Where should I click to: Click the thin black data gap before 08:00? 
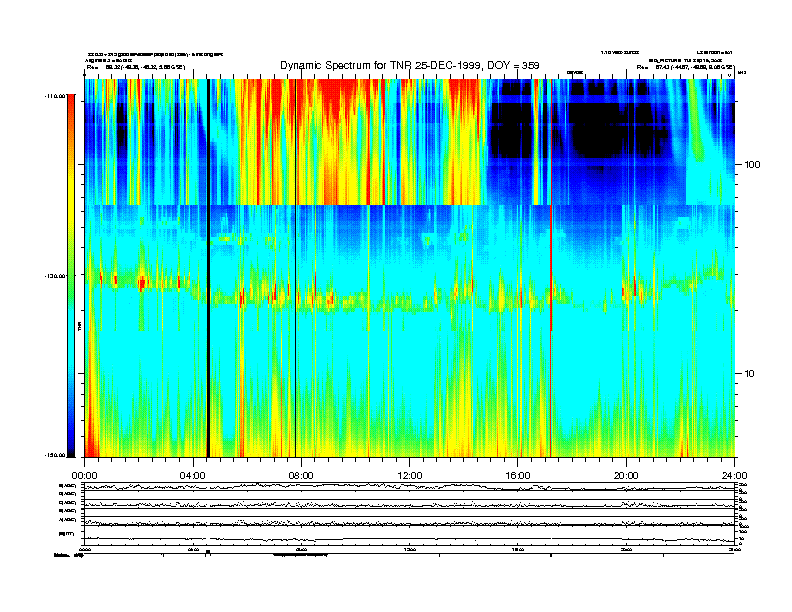click(x=295, y=268)
